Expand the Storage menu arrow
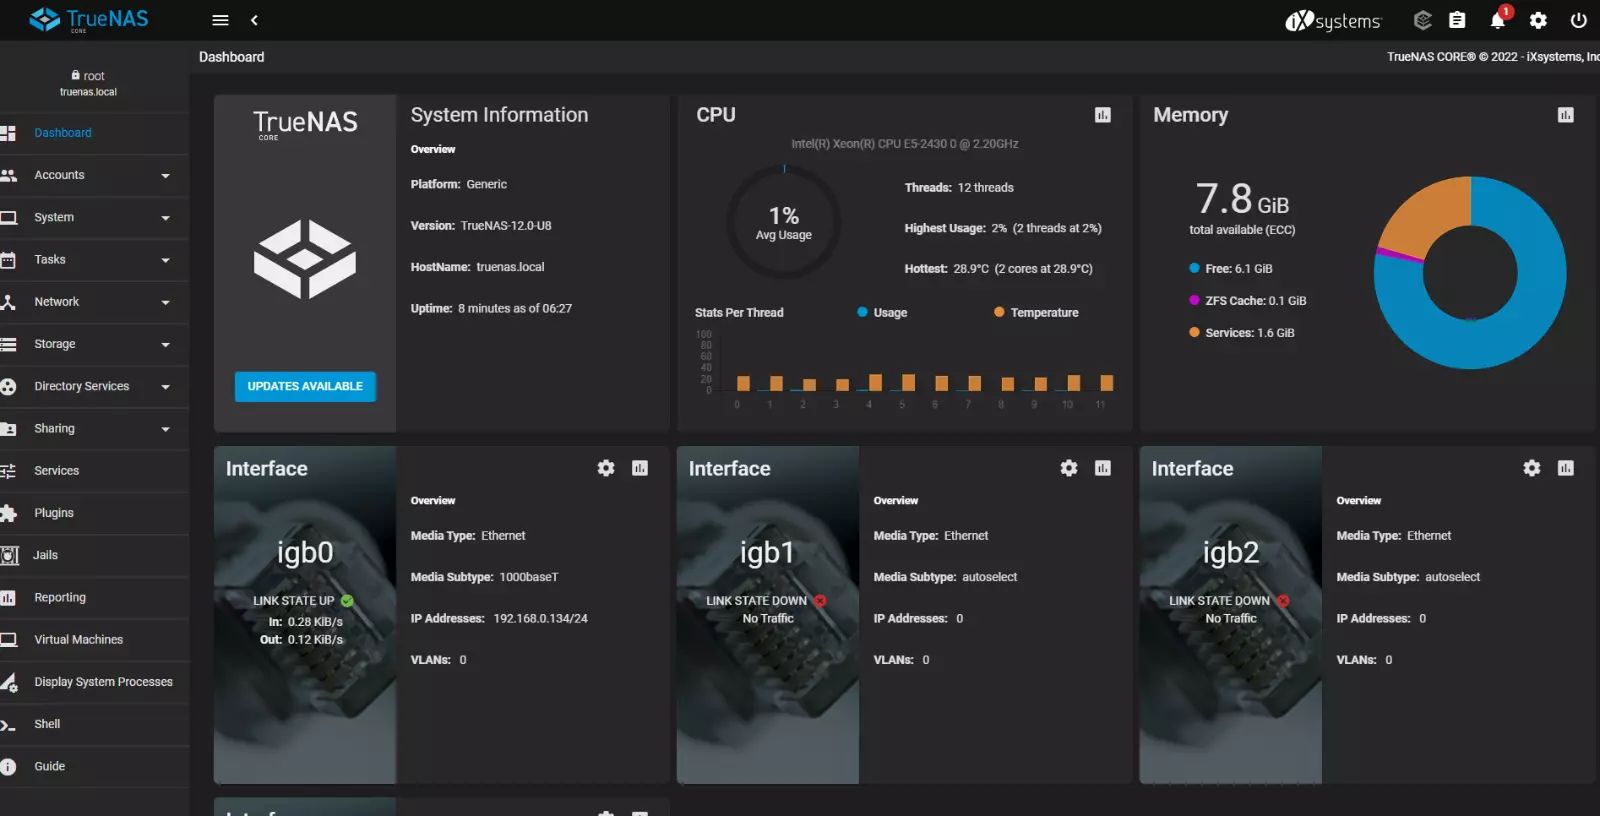 coord(165,345)
